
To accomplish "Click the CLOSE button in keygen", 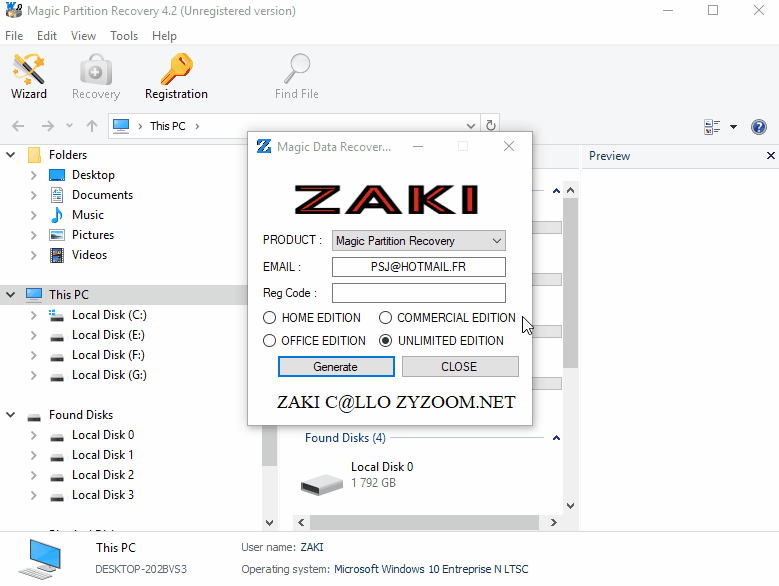I will (460, 366).
